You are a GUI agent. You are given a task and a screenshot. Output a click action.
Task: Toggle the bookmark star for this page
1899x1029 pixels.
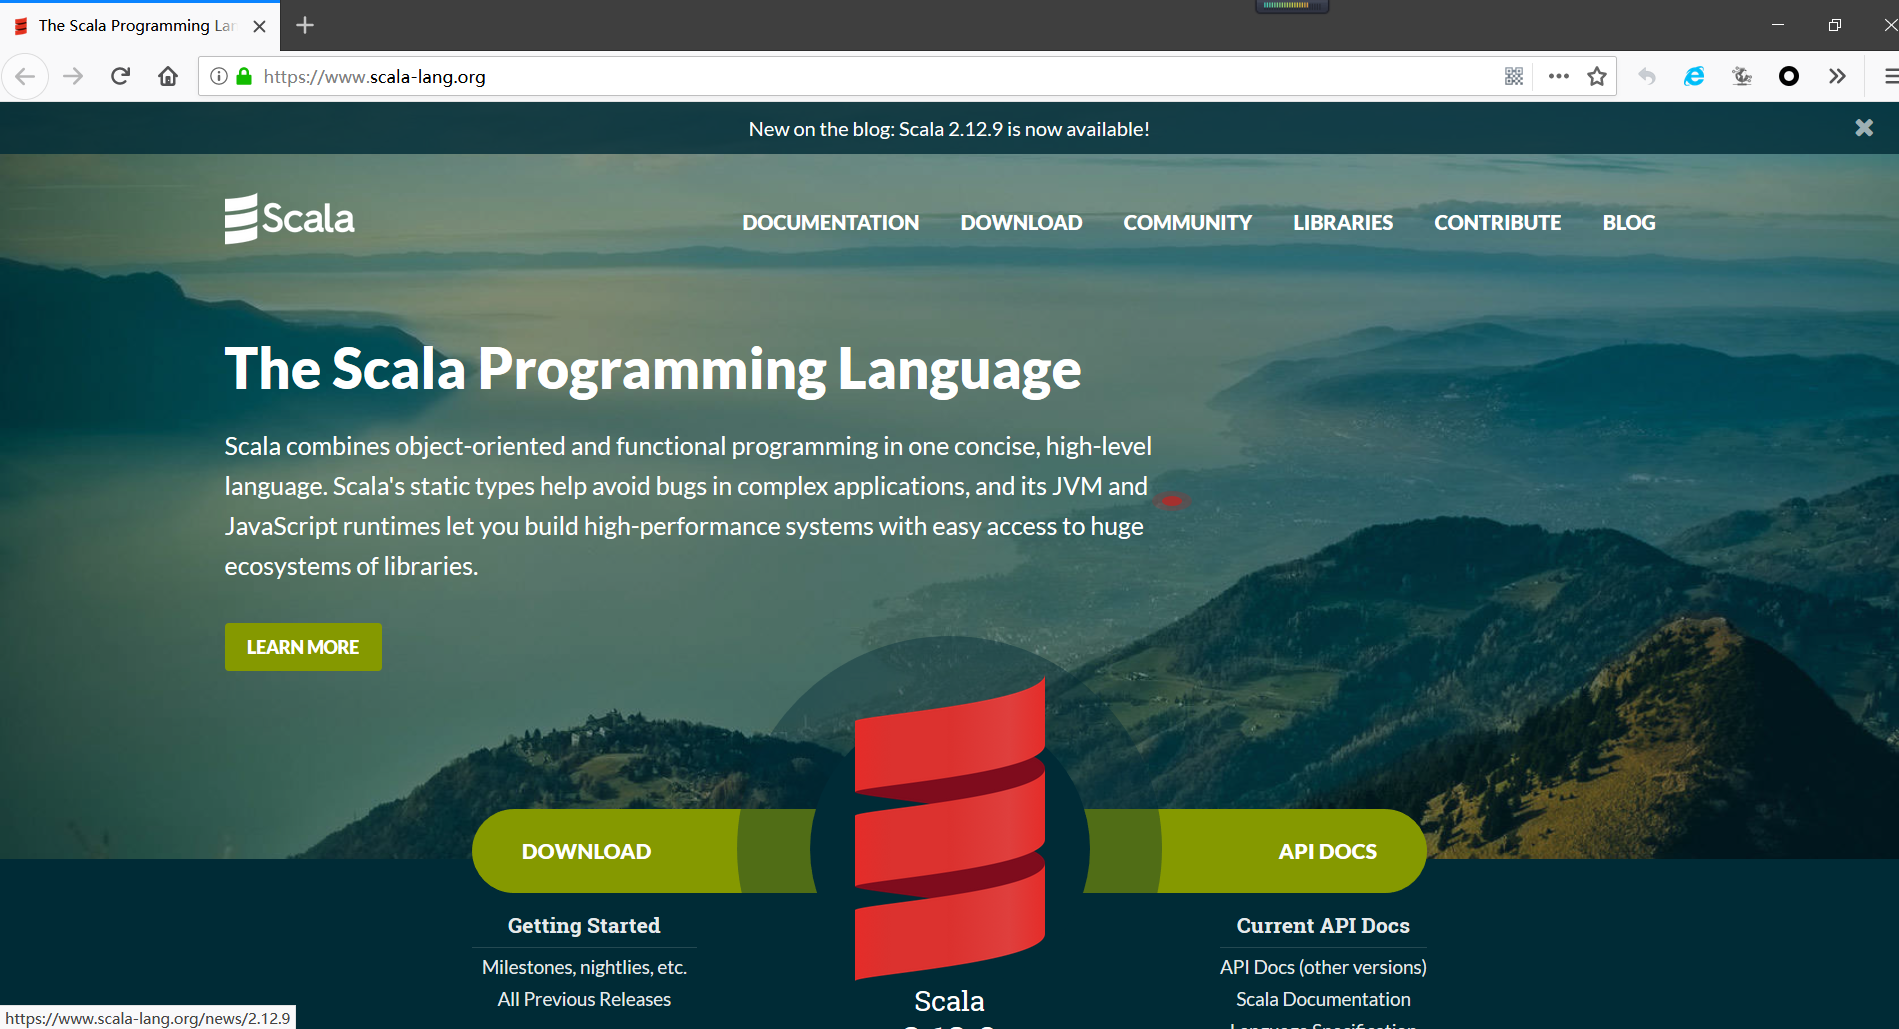1597,76
